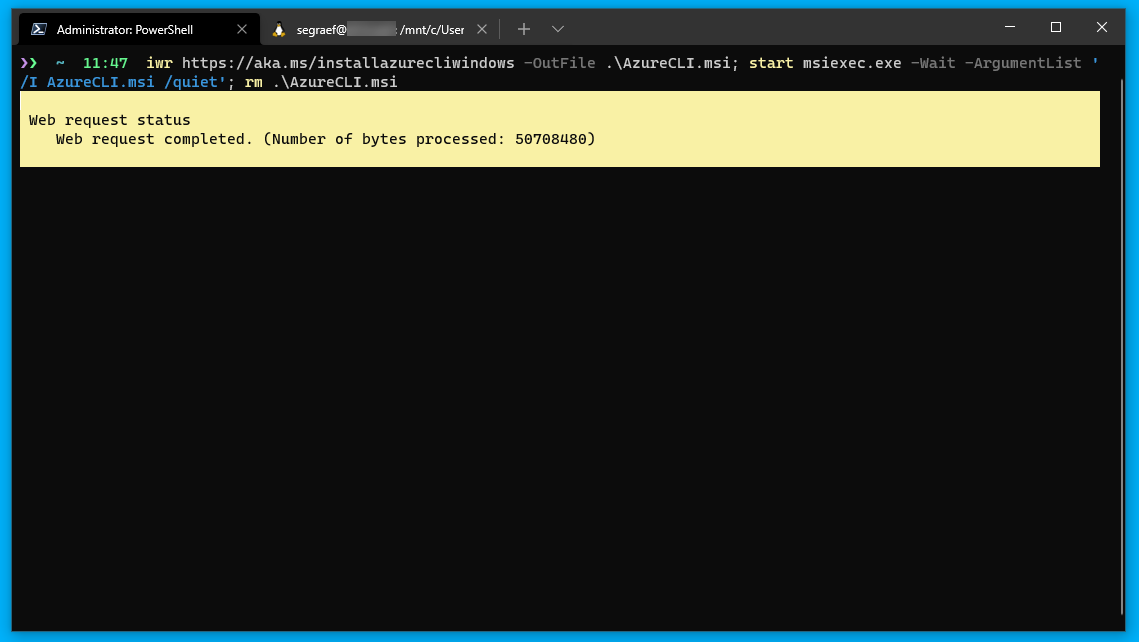Click the -Wait parameter text
This screenshot has width=1139, height=642.
click(x=933, y=63)
